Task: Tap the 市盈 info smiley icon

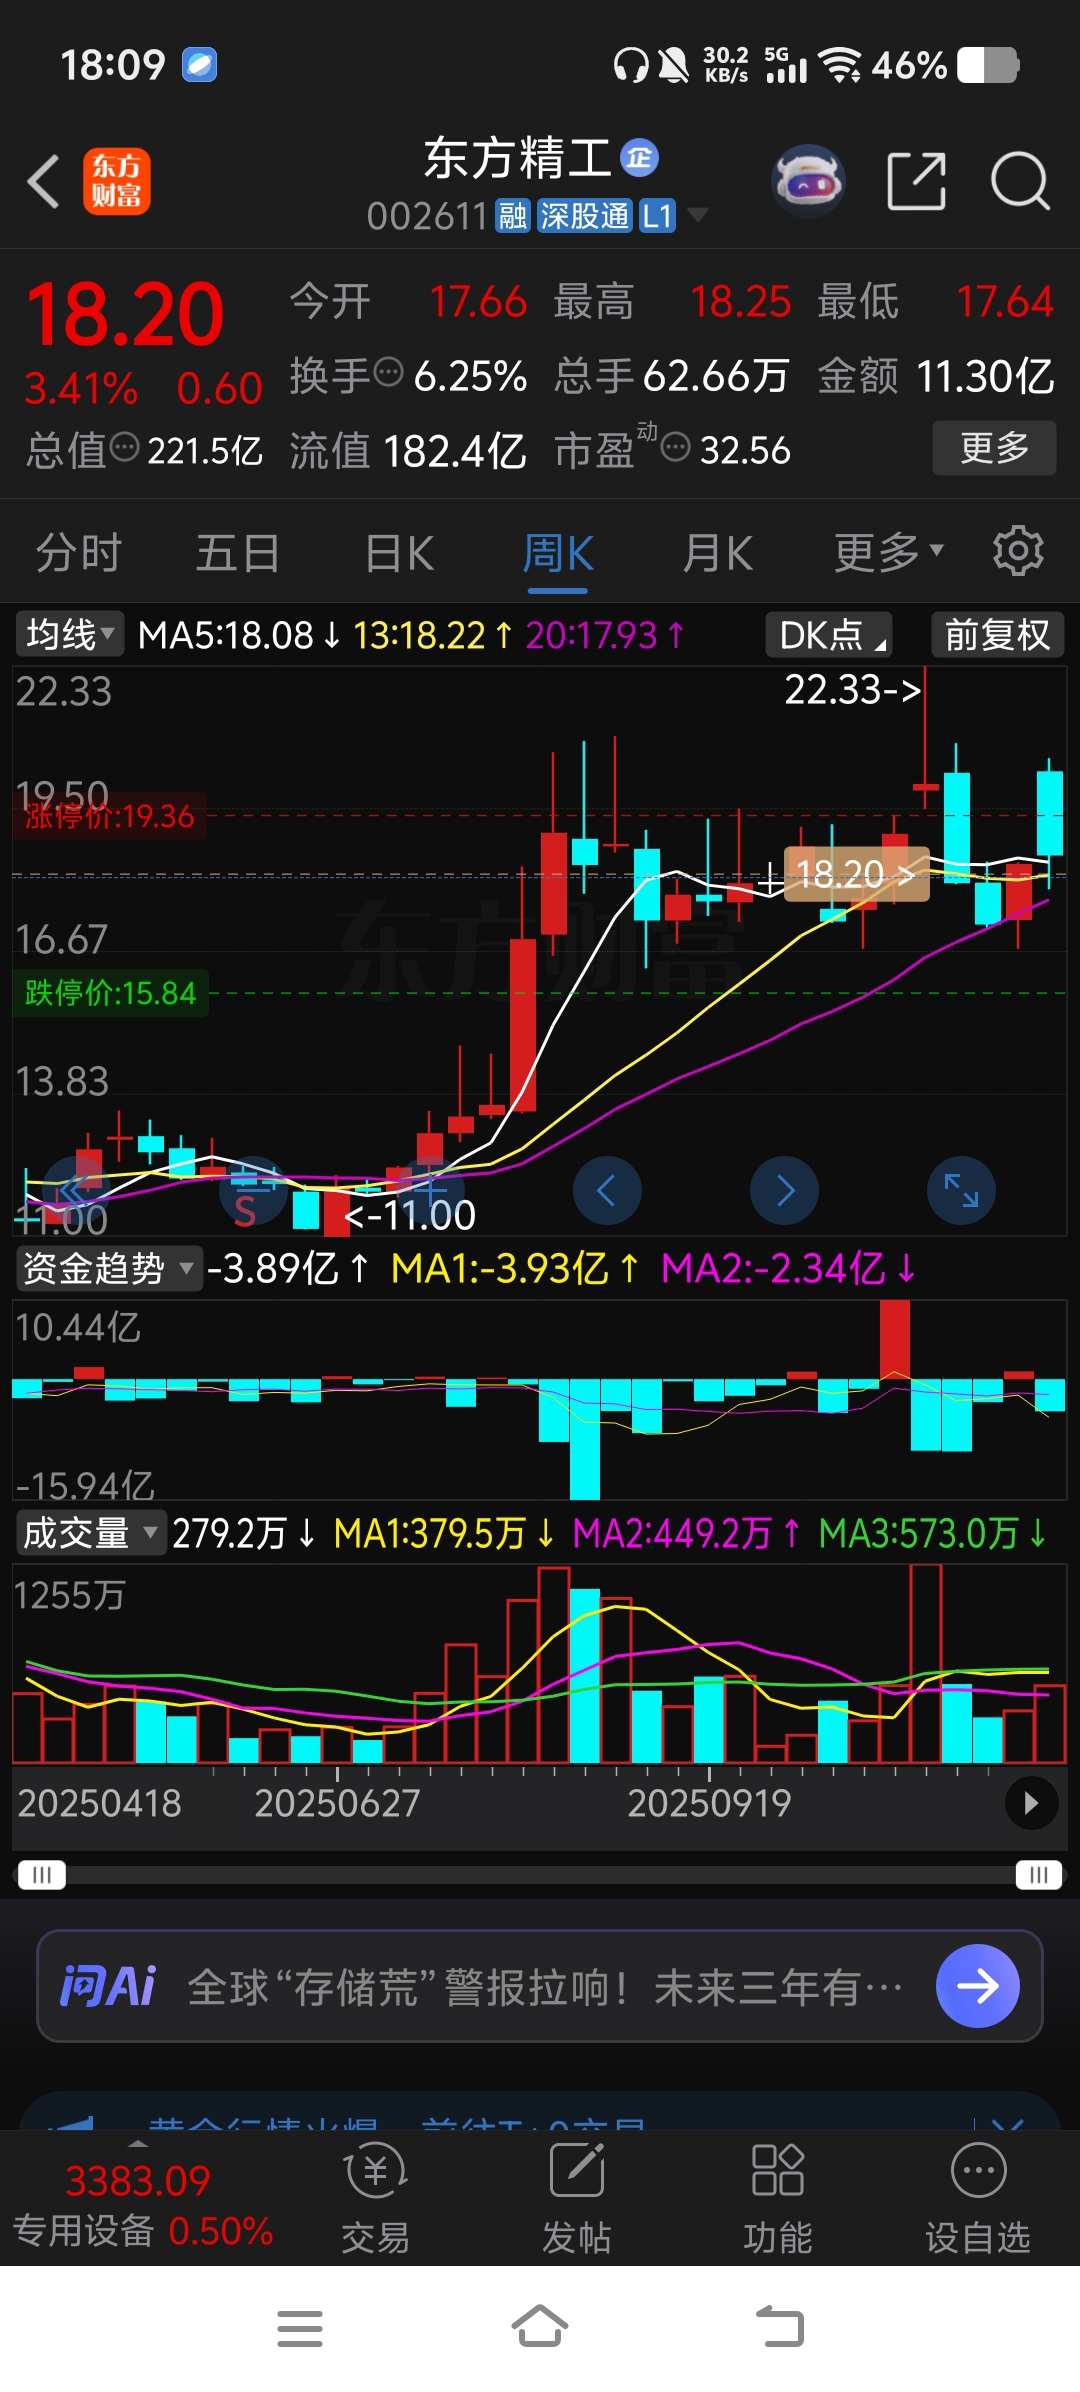Action: tap(676, 447)
